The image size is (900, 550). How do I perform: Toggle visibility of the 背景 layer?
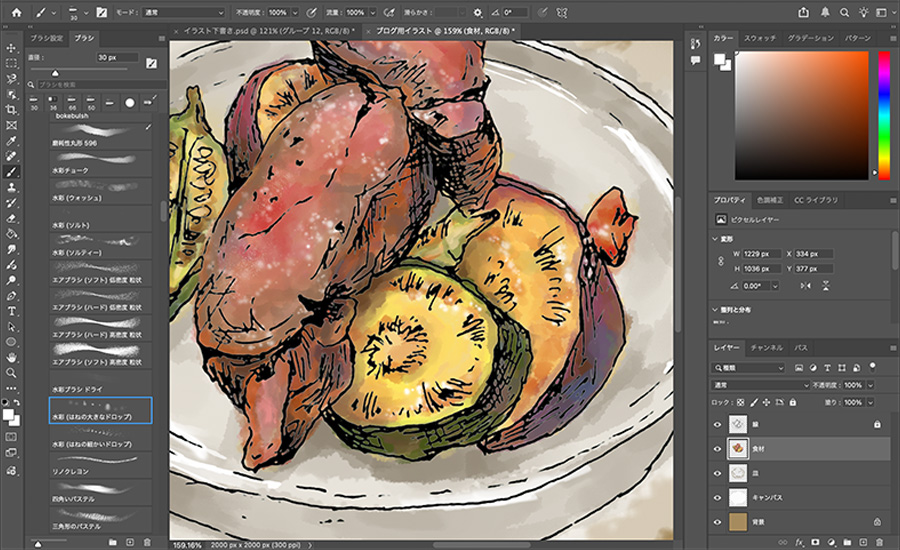pyautogui.click(x=717, y=521)
